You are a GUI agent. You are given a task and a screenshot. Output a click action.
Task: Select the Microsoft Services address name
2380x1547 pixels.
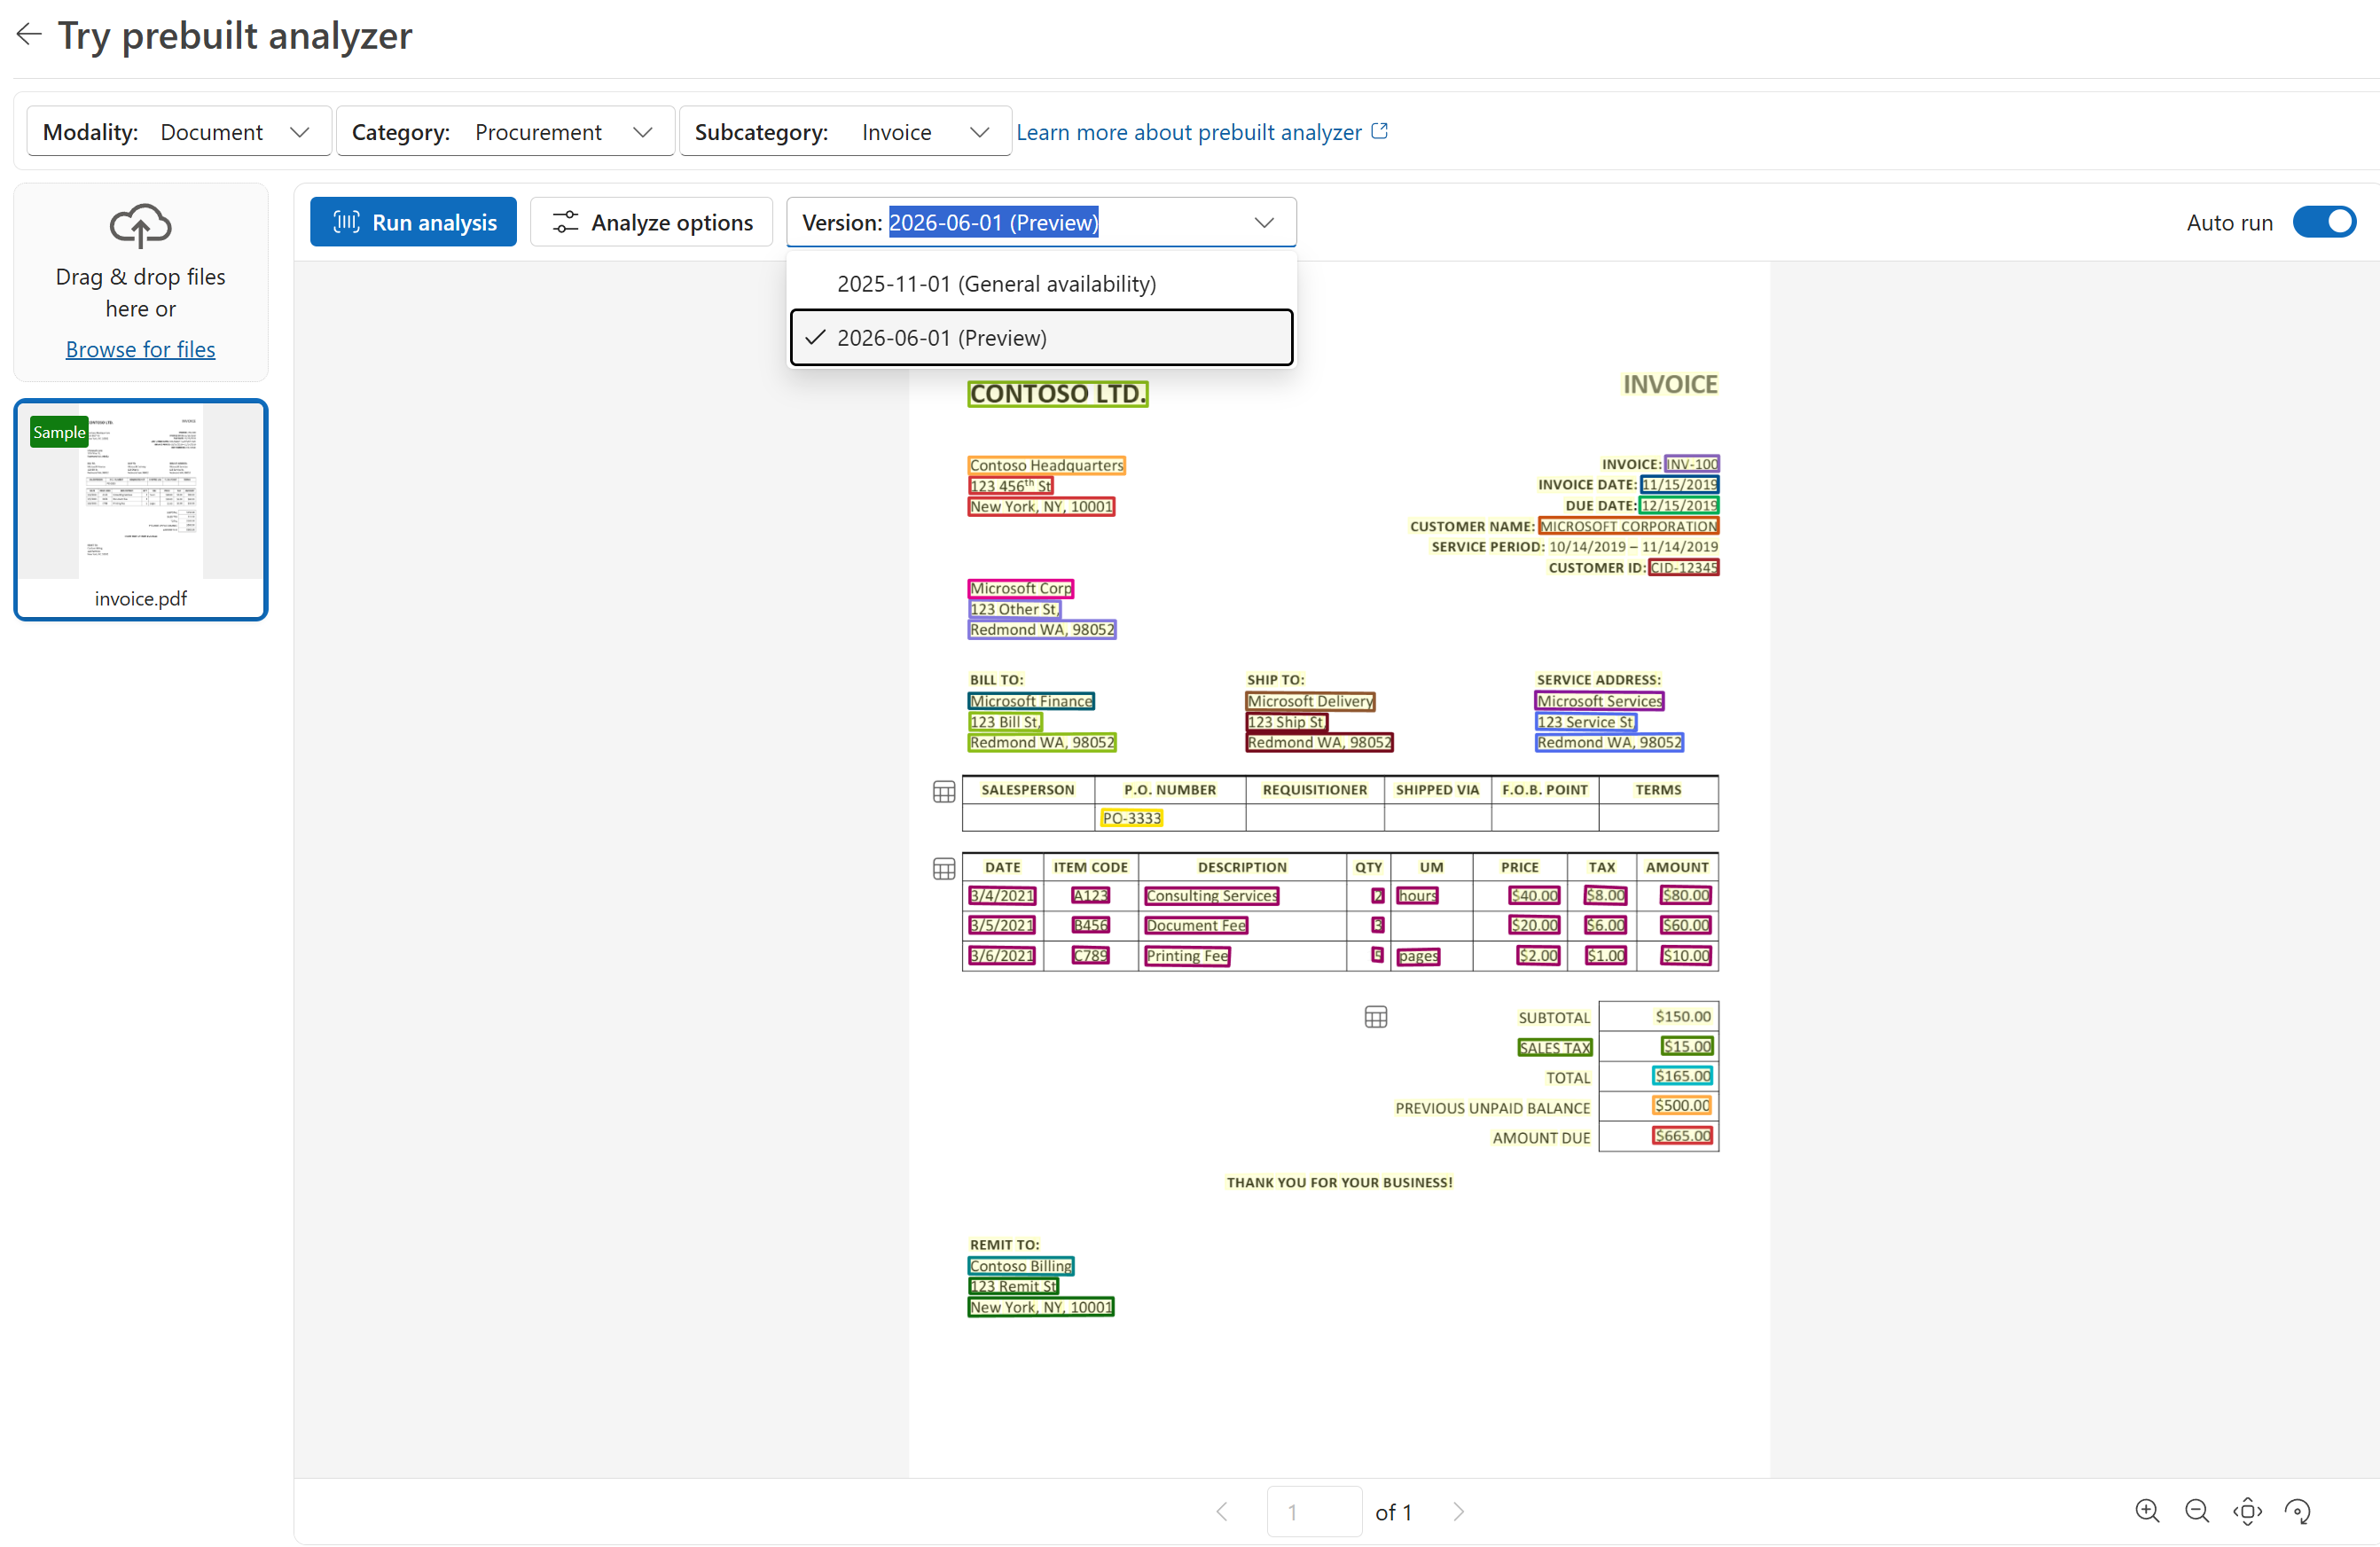click(1600, 702)
